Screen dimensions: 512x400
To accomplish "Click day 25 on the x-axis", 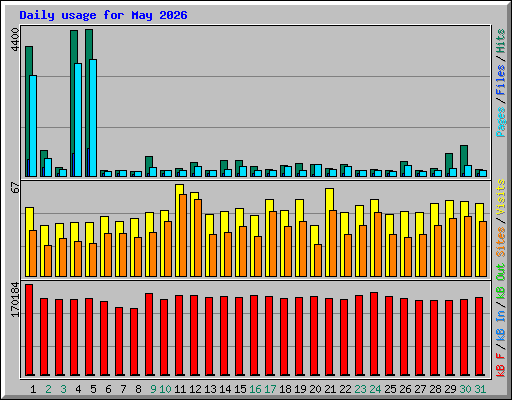I will point(390,389).
